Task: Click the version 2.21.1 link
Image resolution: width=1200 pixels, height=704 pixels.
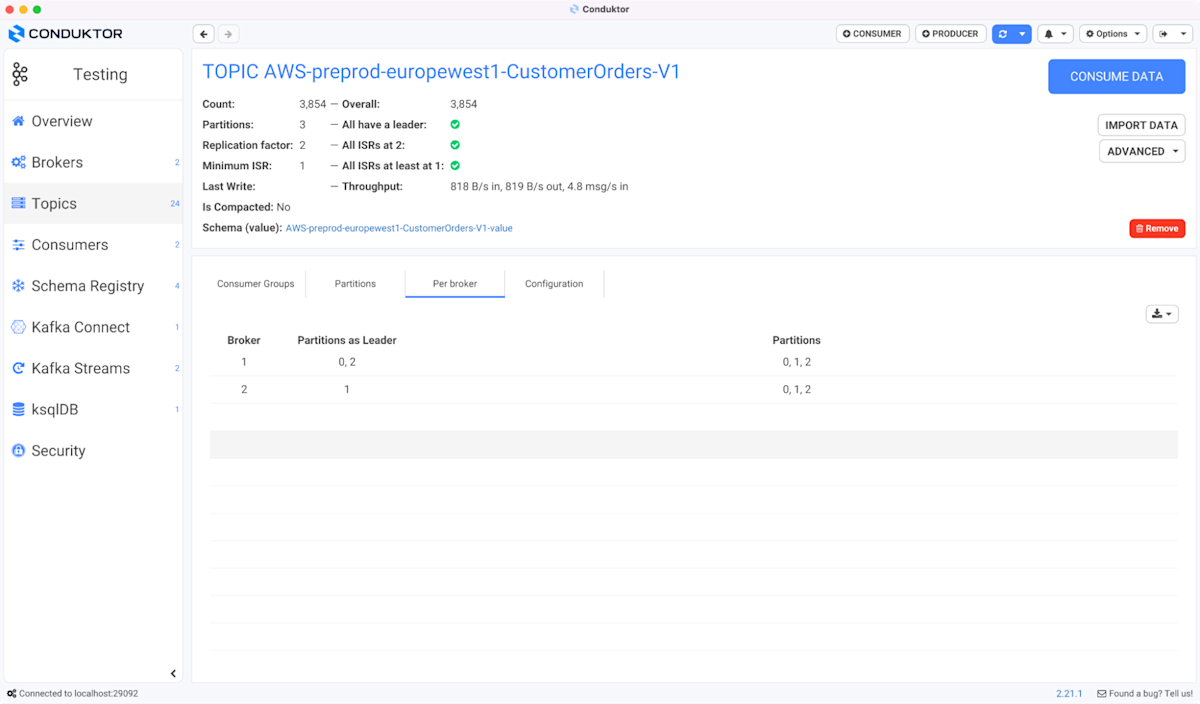Action: point(1069,693)
